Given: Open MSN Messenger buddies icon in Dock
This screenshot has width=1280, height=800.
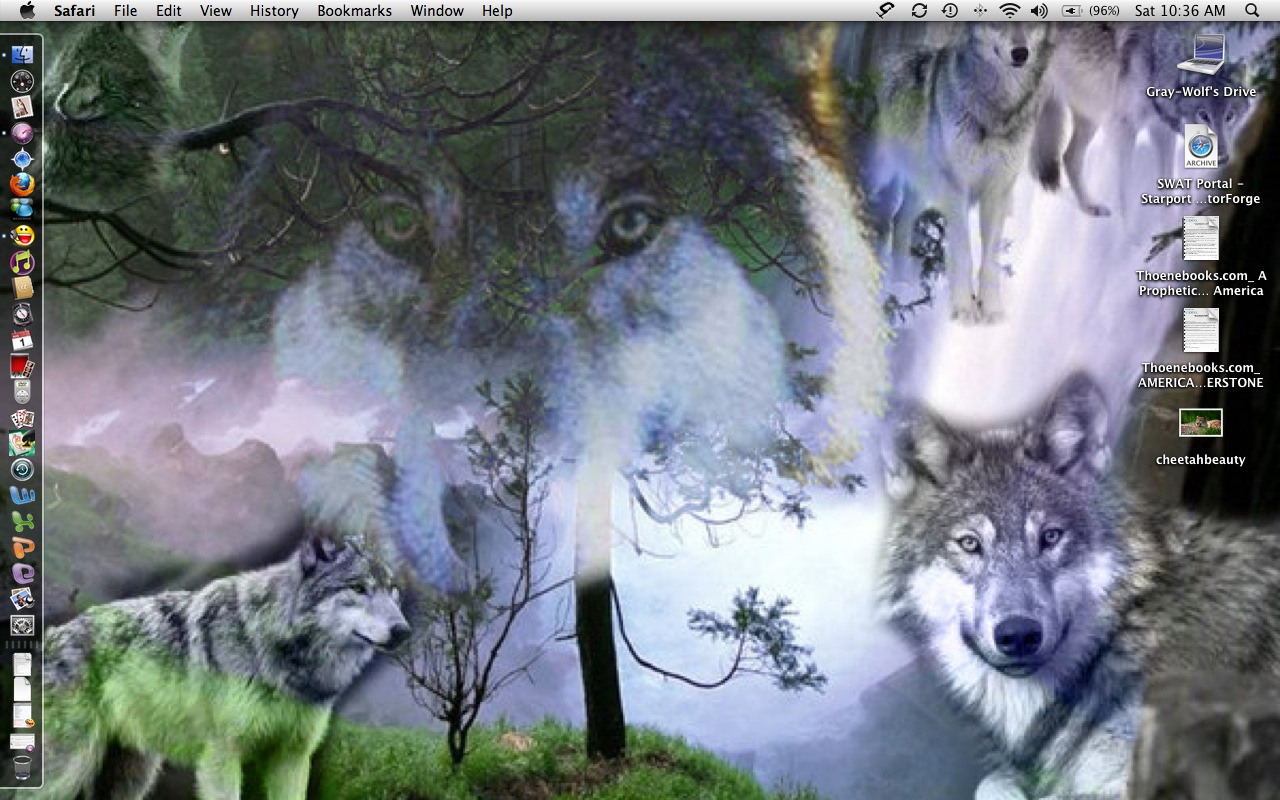Looking at the screenshot, I should 22,210.
